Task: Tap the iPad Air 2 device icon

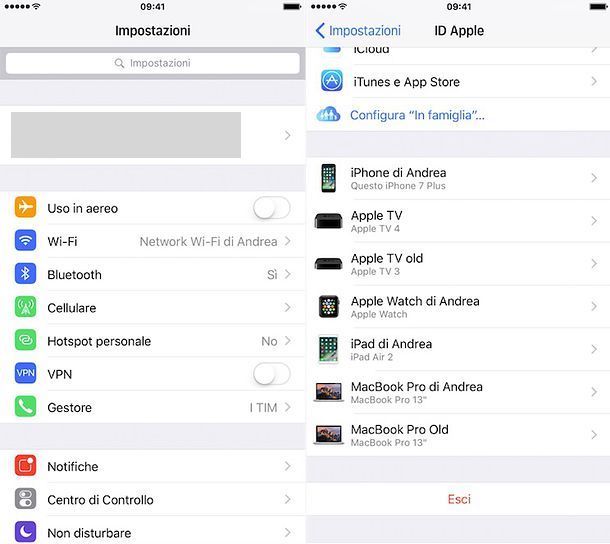Action: coord(328,349)
